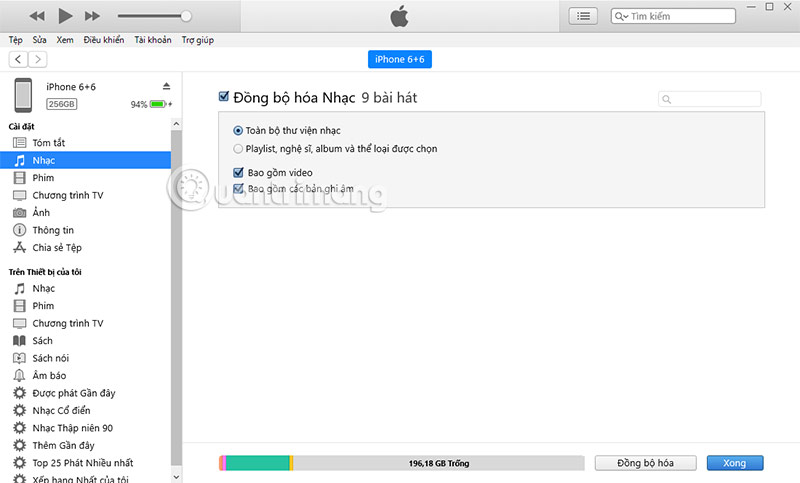
Task: Open the Xem menu
Action: tap(65, 40)
